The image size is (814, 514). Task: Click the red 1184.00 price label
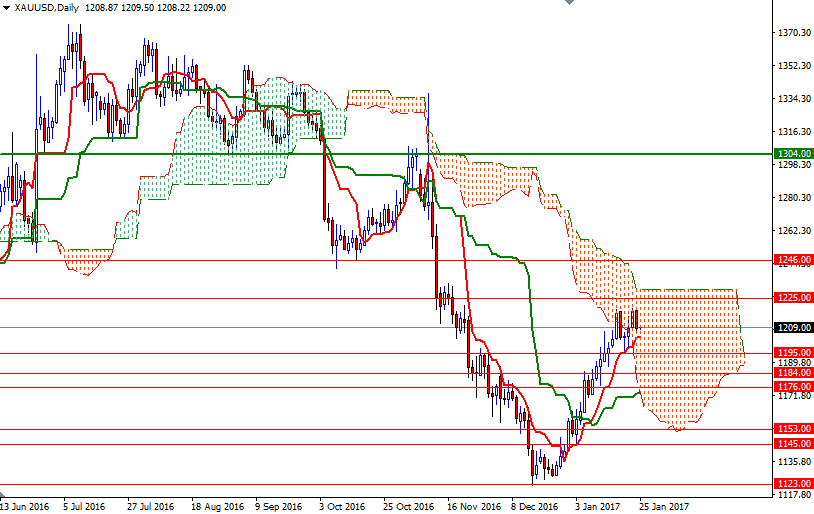(794, 373)
